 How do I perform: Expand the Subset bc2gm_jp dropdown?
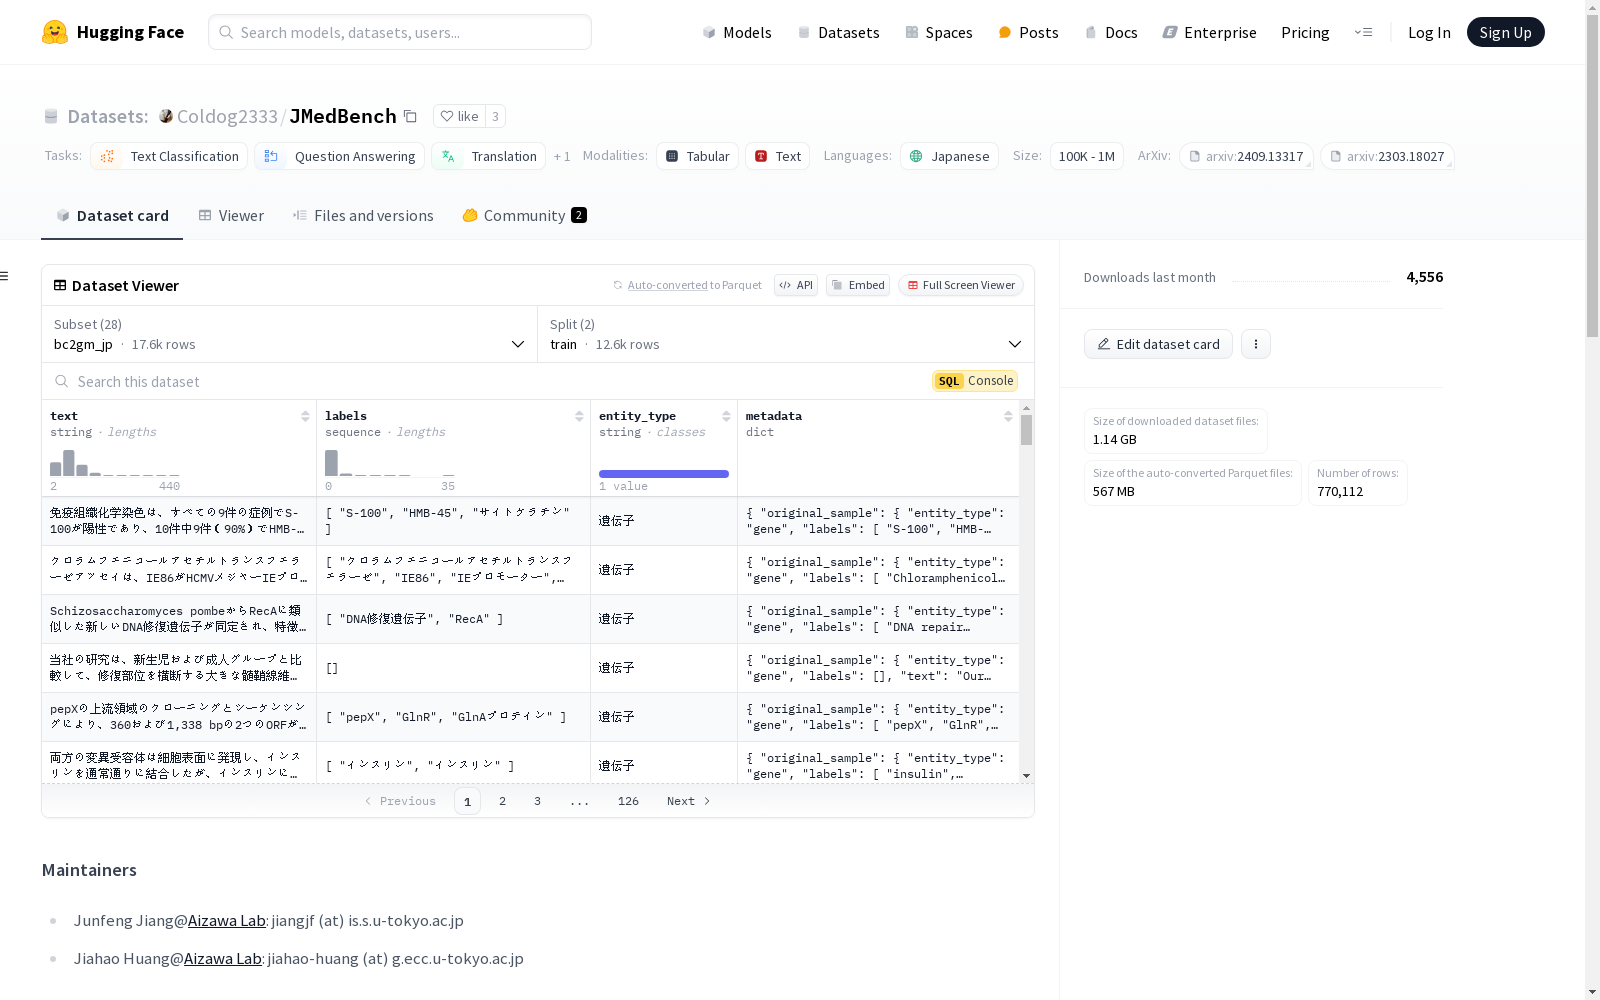tap(290, 334)
